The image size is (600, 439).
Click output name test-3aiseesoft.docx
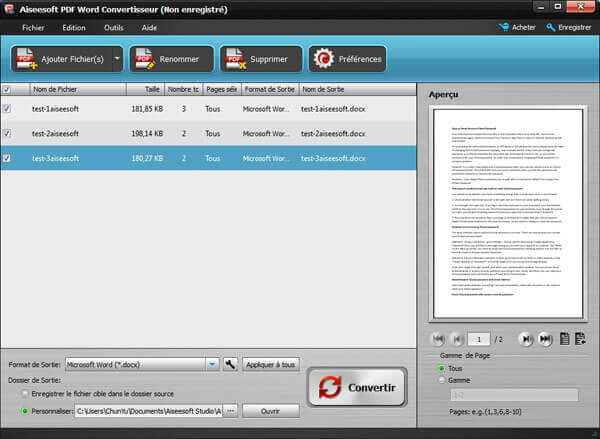333,158
